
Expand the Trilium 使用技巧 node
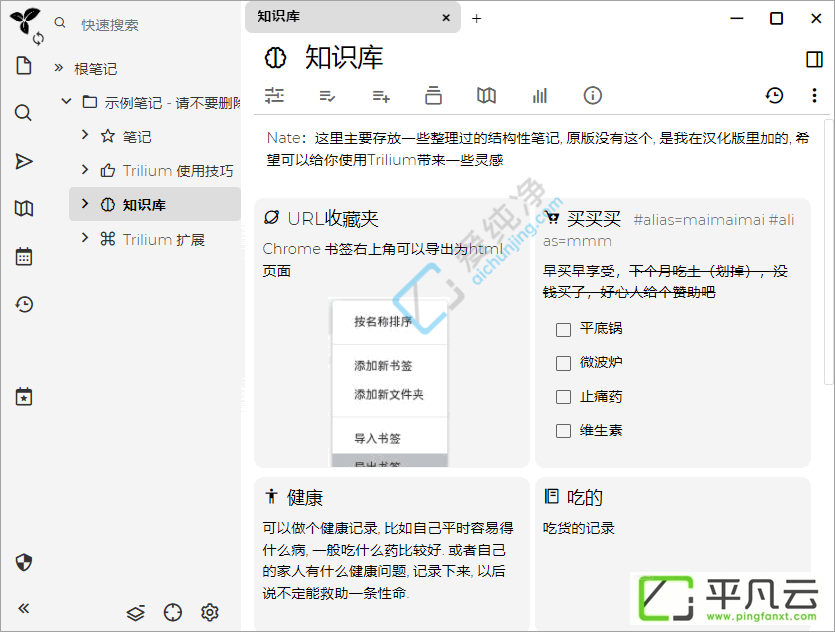tap(85, 169)
